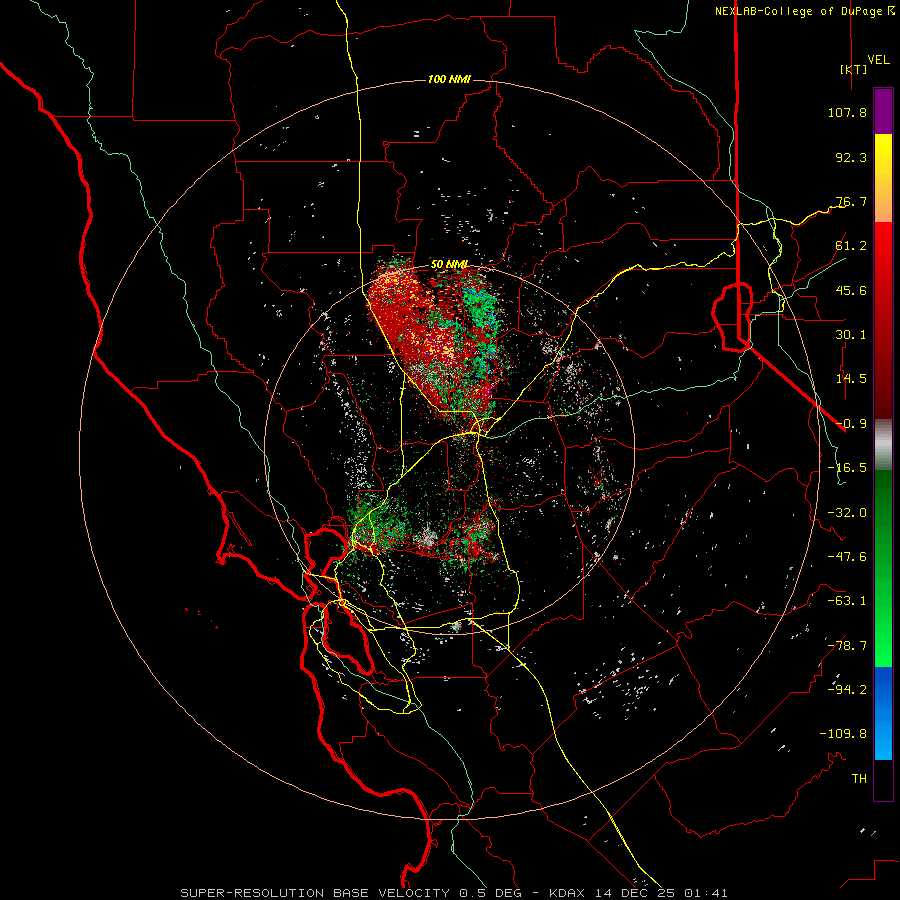
Task: Select the 92.3 legend value
Action: [x=851, y=157]
